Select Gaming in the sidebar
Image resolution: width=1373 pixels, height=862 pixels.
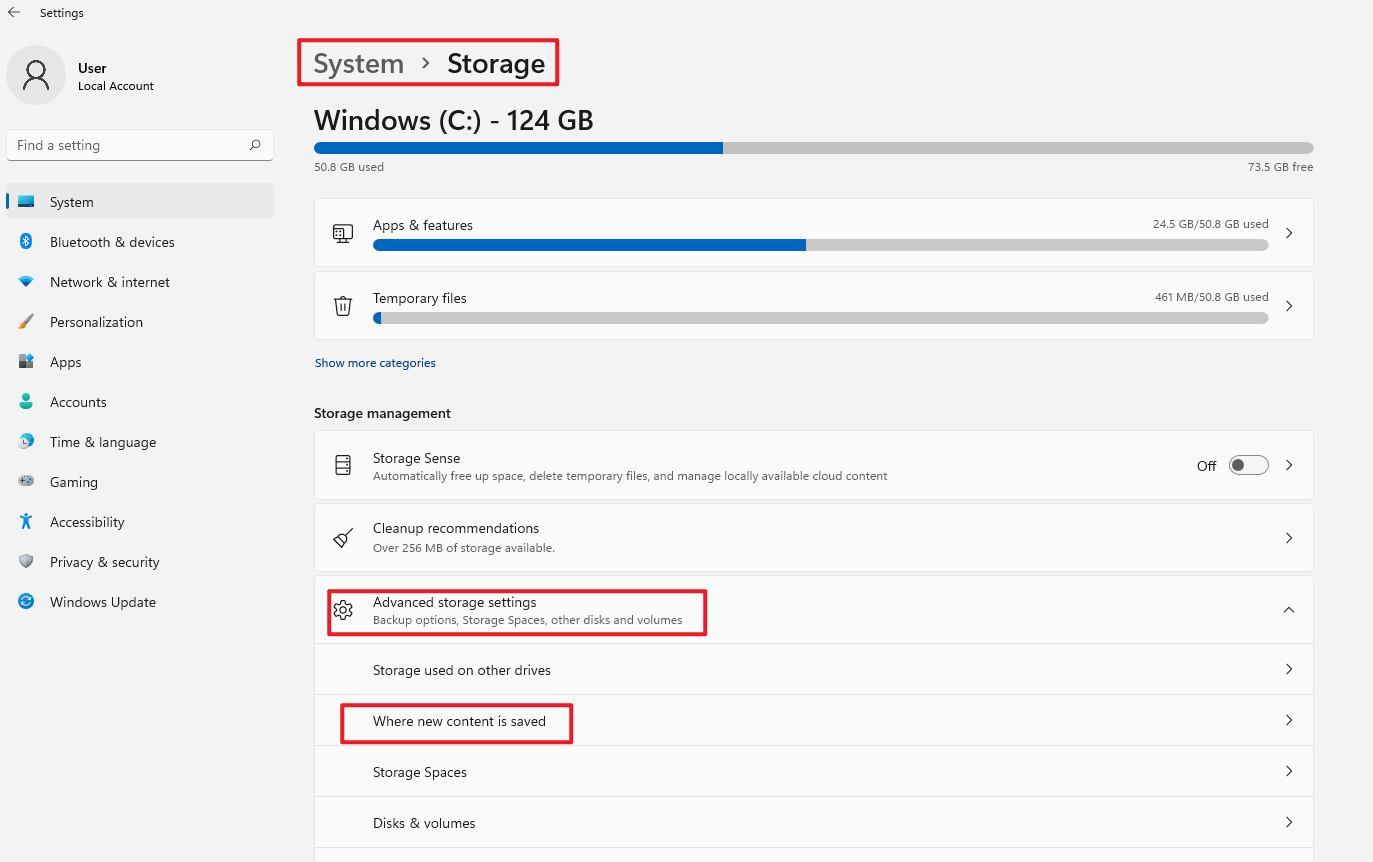click(140, 482)
